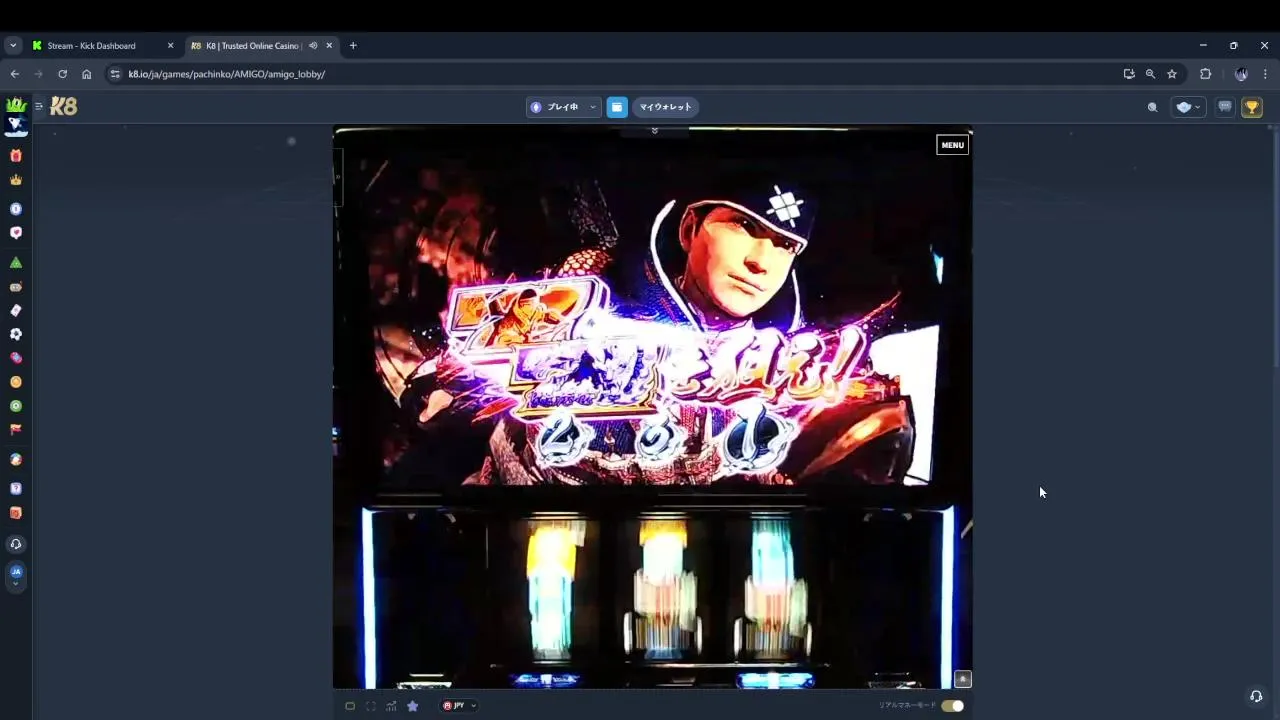The height and width of the screenshot is (720, 1280).
Task: Click the headset support icon in sidebar
Action: 16,544
